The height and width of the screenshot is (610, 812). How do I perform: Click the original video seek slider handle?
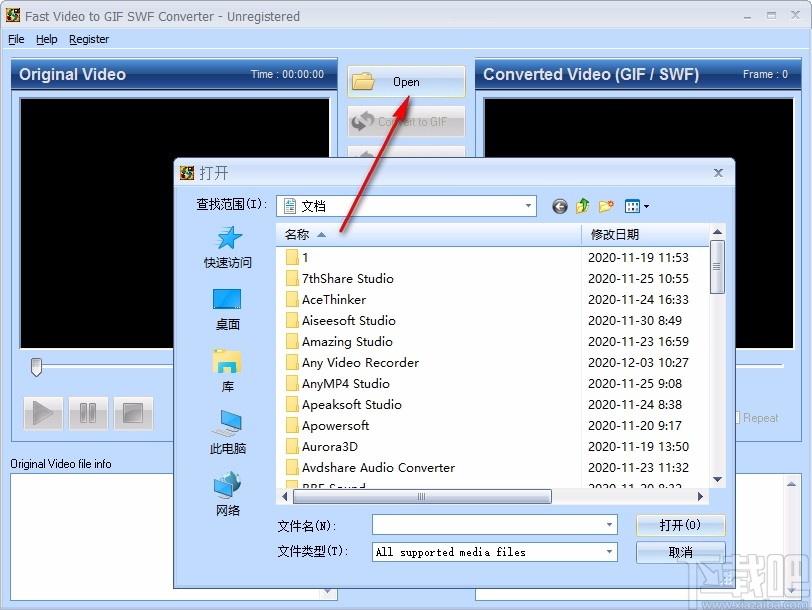point(36,367)
